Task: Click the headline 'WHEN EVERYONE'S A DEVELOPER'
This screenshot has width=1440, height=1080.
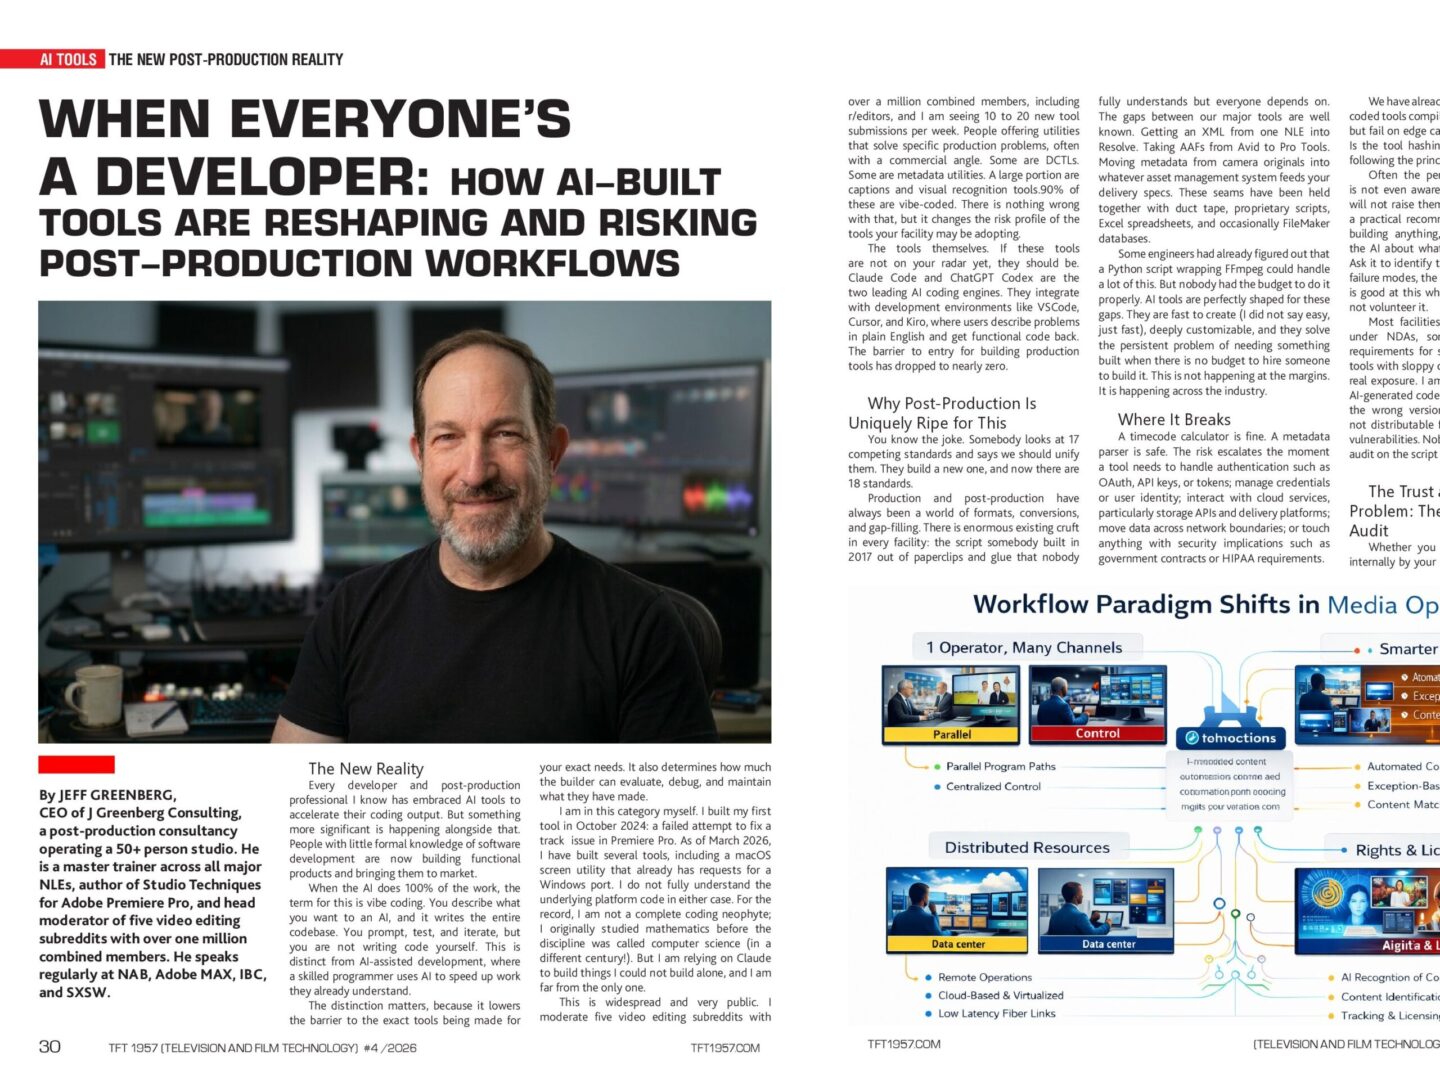Action: point(305,148)
